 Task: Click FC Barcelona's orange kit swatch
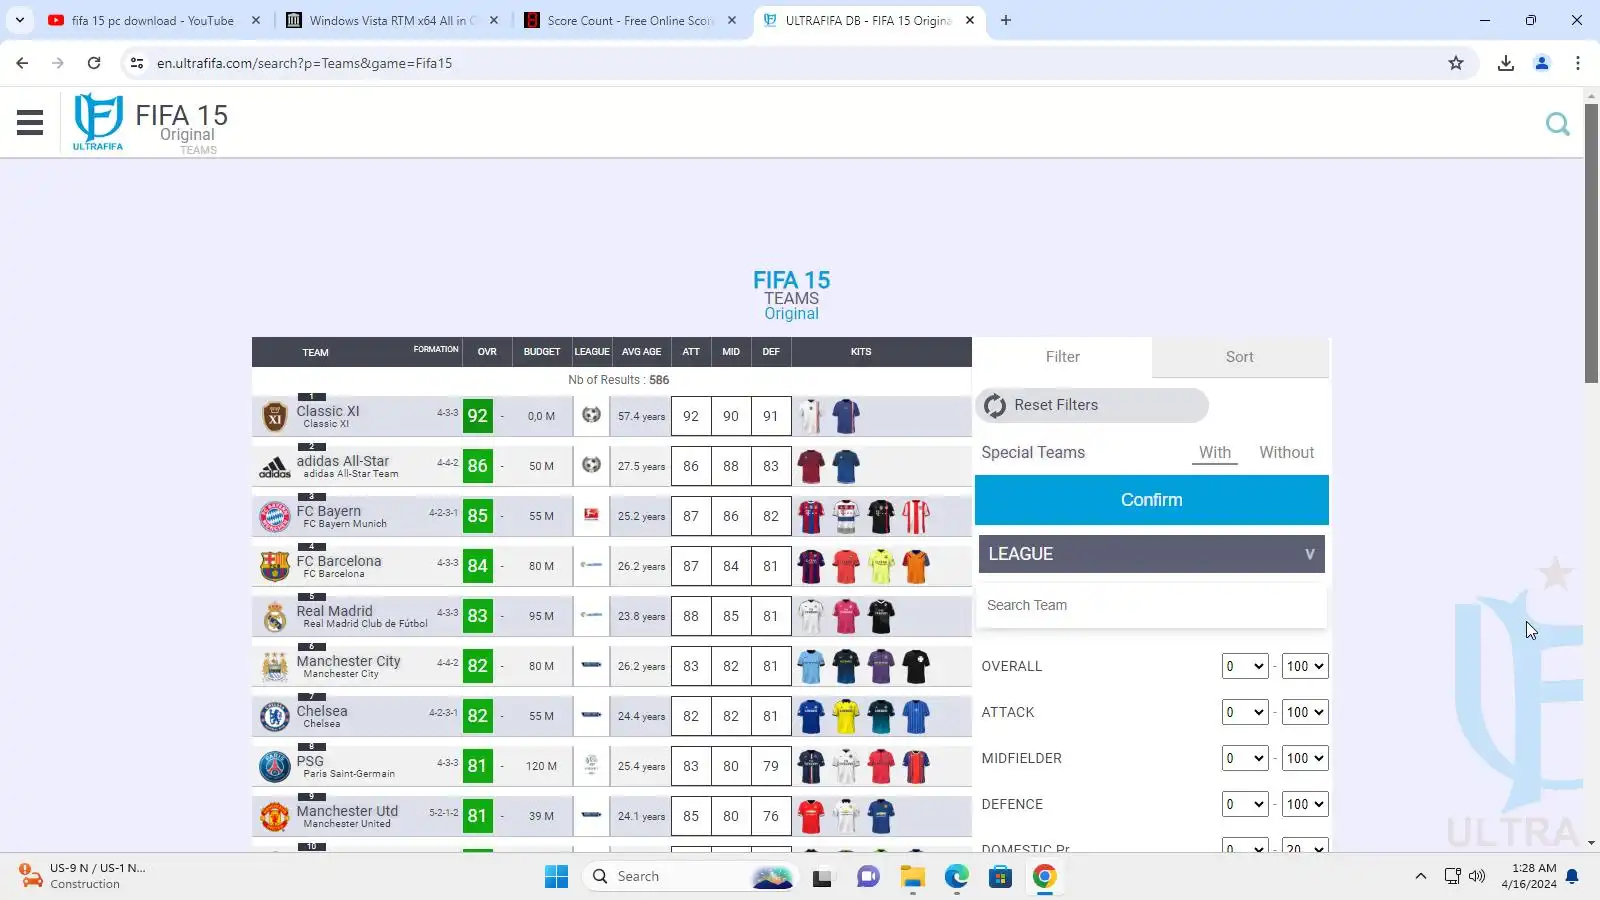[916, 566]
